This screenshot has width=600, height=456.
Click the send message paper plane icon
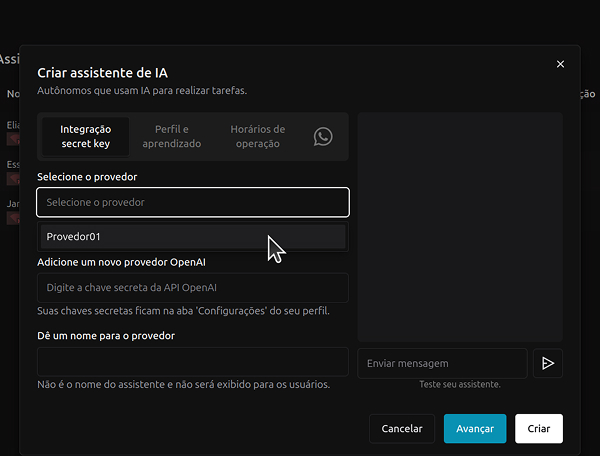click(x=547, y=363)
